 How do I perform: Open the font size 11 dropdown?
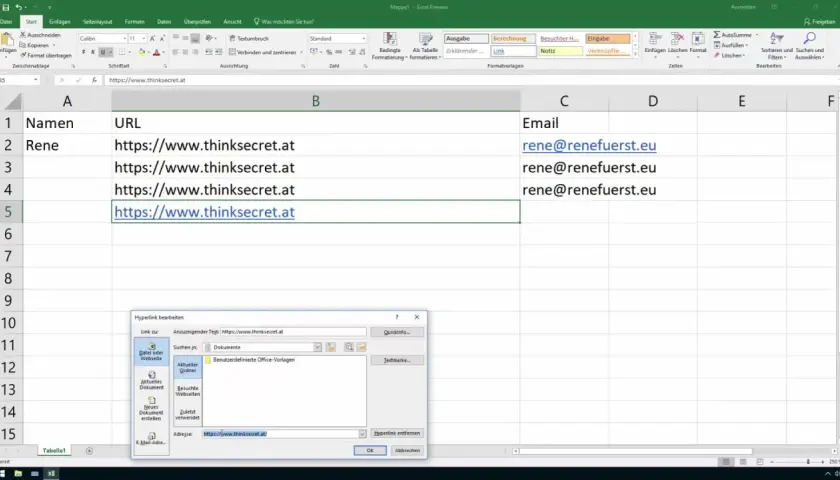click(144, 39)
